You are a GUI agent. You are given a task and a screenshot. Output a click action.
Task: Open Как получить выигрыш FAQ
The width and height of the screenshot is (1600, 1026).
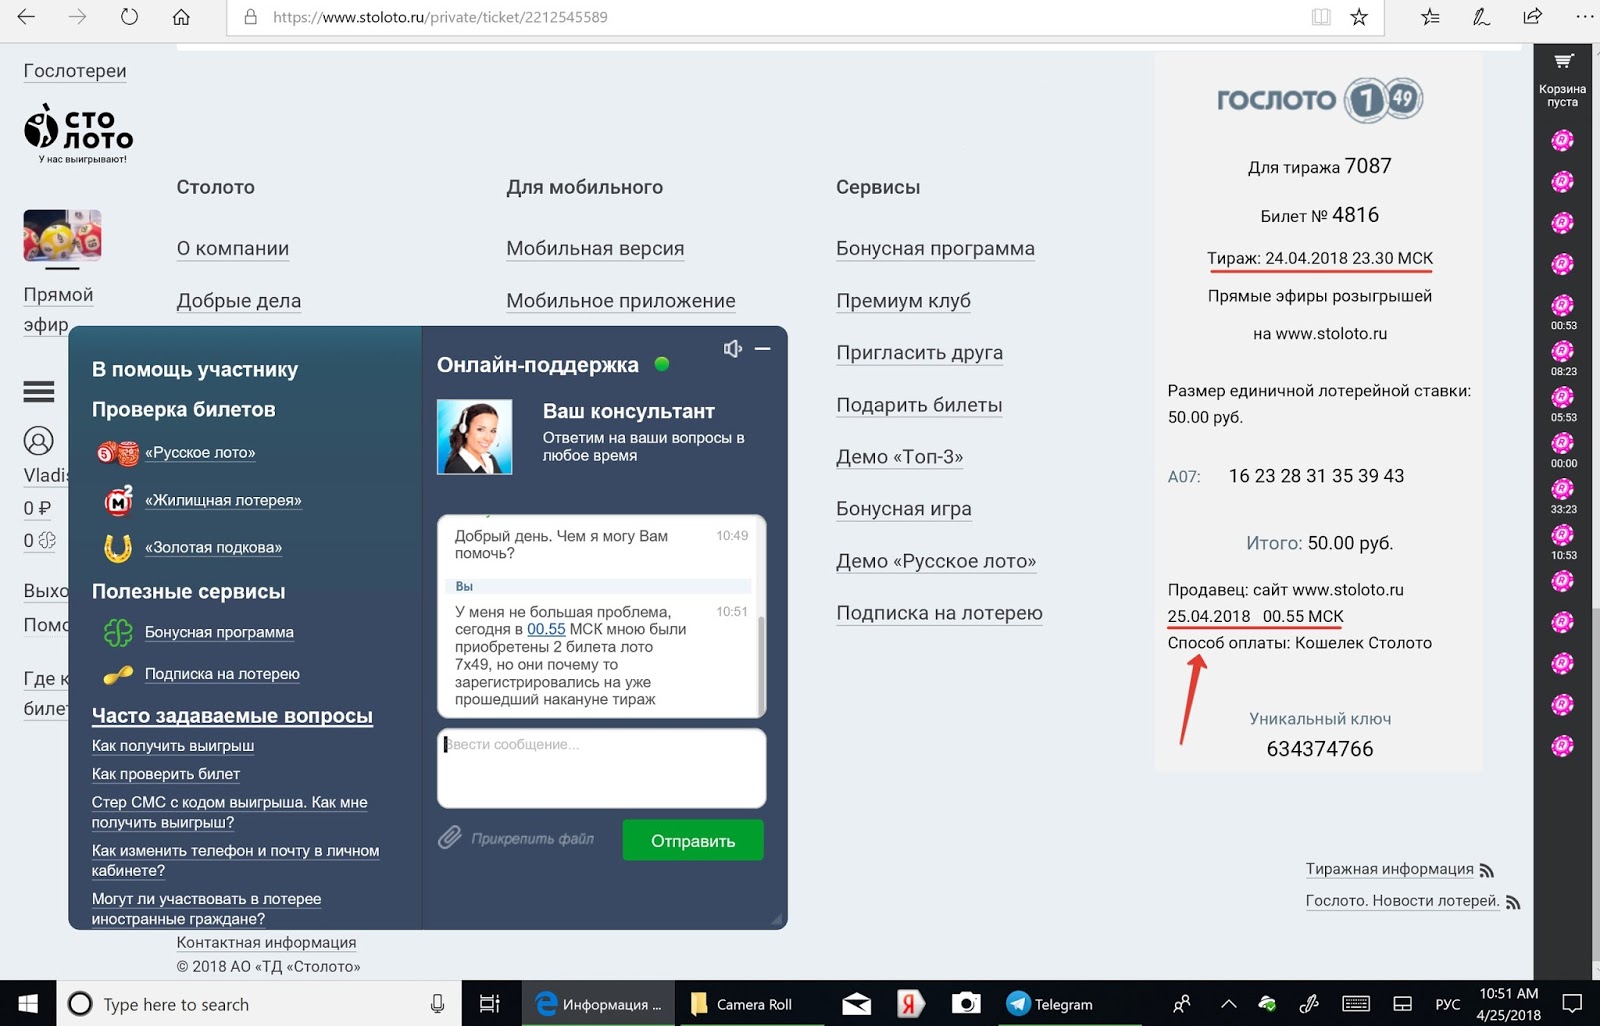point(173,745)
